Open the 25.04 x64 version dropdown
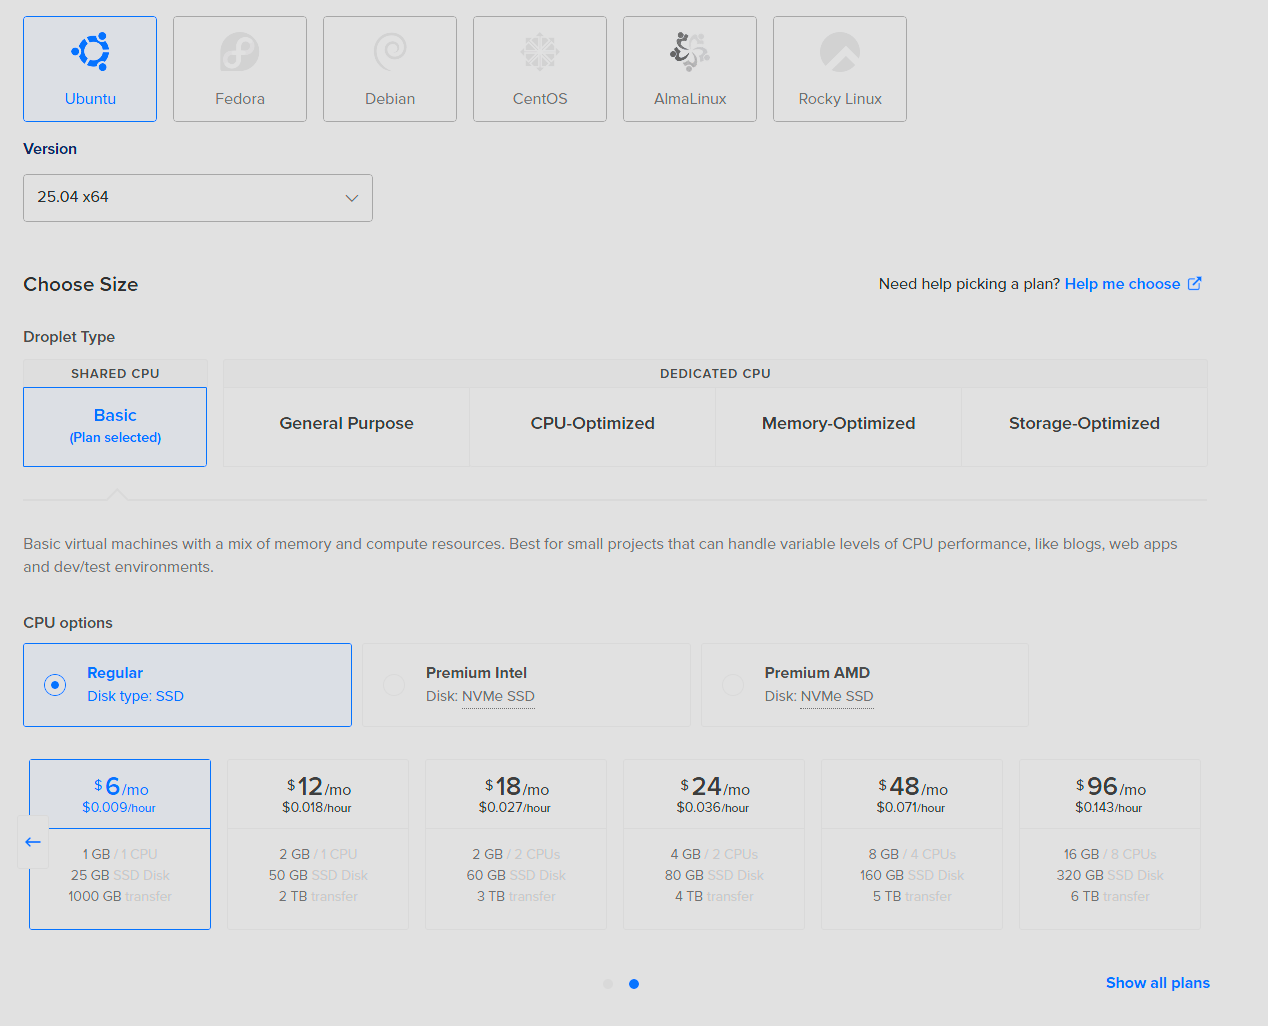 [198, 198]
